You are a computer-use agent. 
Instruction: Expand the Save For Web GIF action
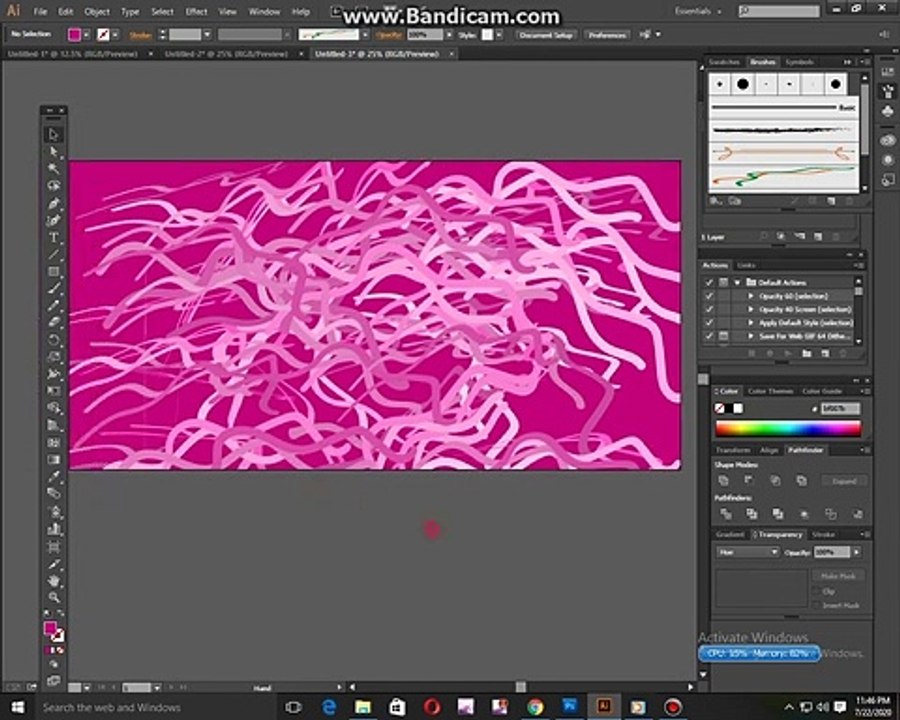[x=751, y=336]
